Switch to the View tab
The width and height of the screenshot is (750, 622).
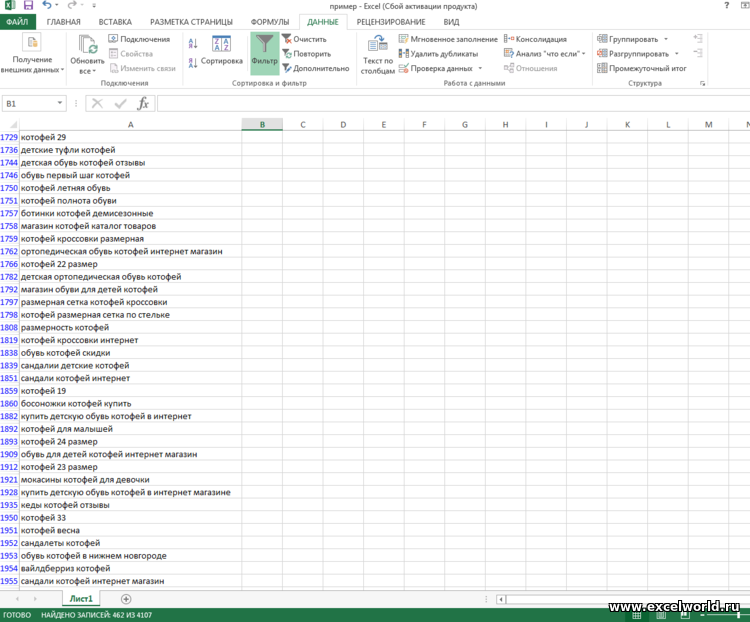[x=451, y=22]
